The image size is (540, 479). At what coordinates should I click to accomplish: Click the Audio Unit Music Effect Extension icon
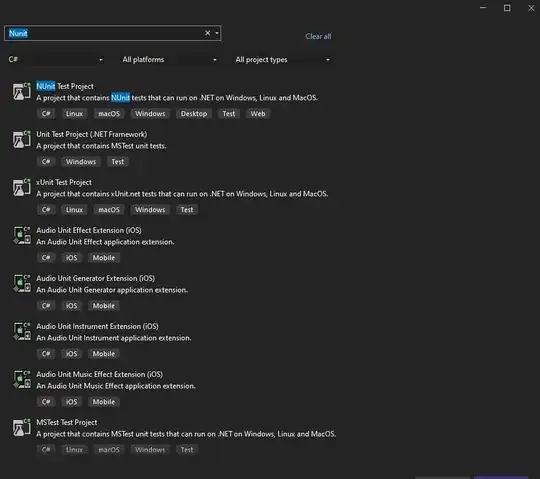[22, 380]
